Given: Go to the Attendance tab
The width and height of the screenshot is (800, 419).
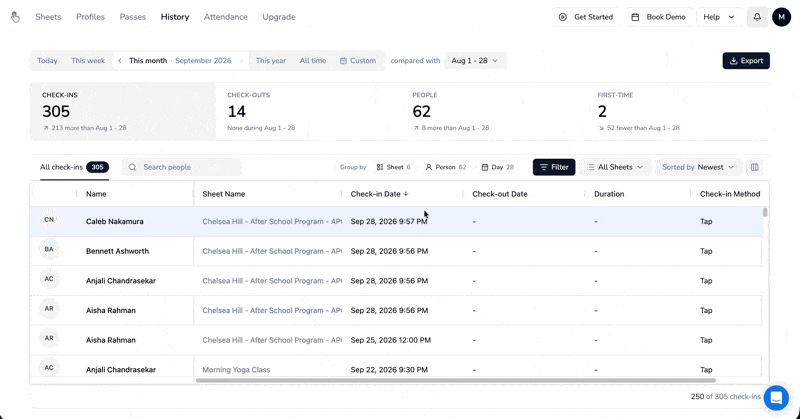Looking at the screenshot, I should pyautogui.click(x=226, y=17).
